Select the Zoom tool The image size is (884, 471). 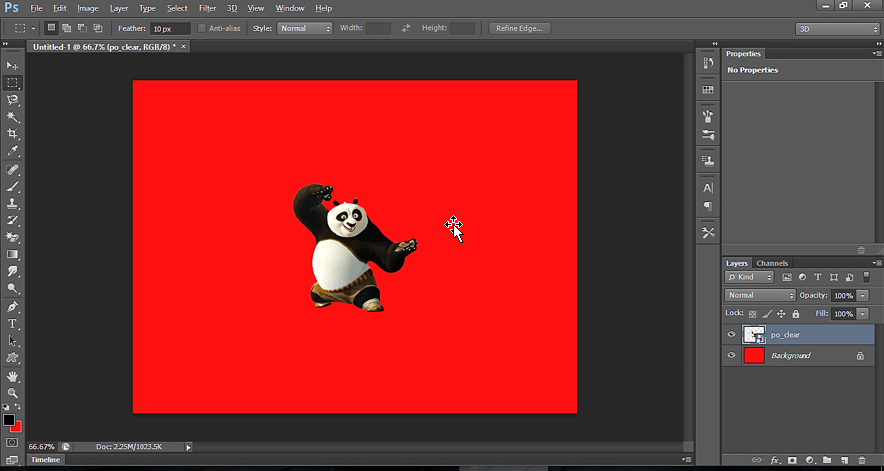tap(12, 393)
